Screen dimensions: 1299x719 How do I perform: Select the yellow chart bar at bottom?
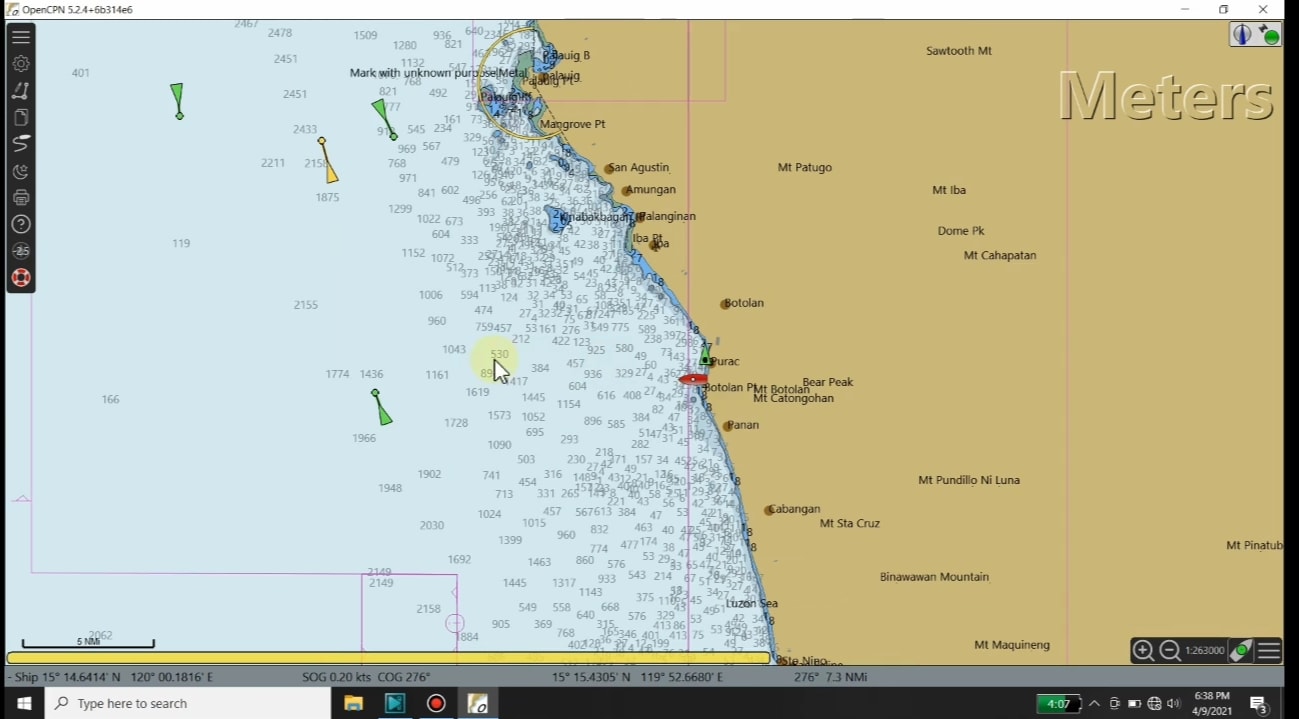(388, 658)
